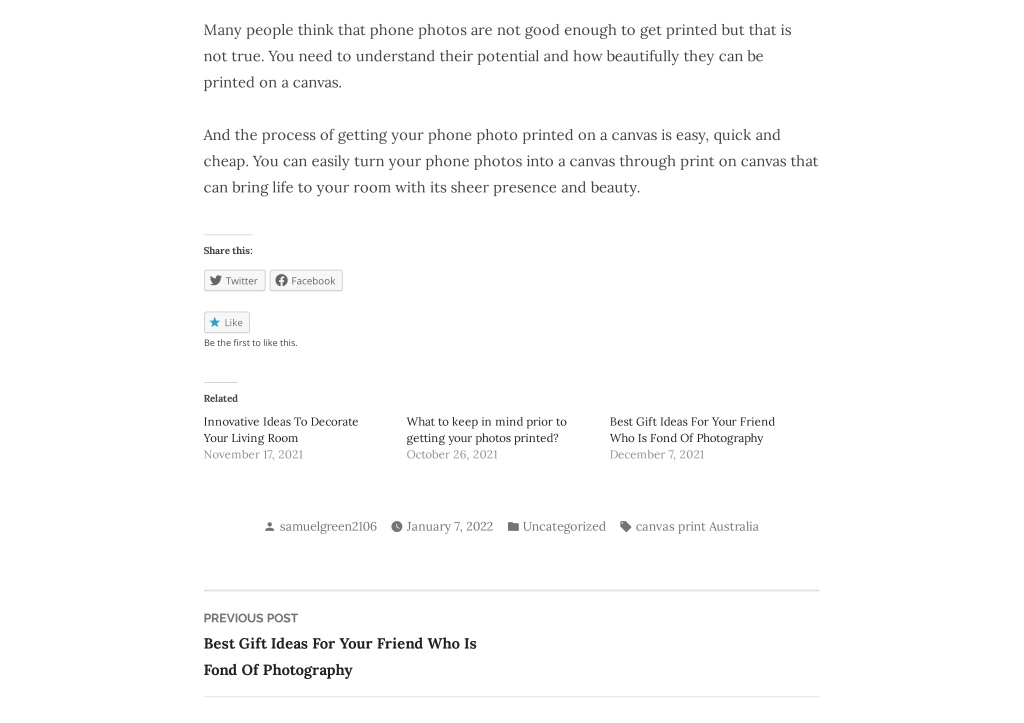1024x723 pixels.
Task: Click the author person icon
Action: (270, 526)
